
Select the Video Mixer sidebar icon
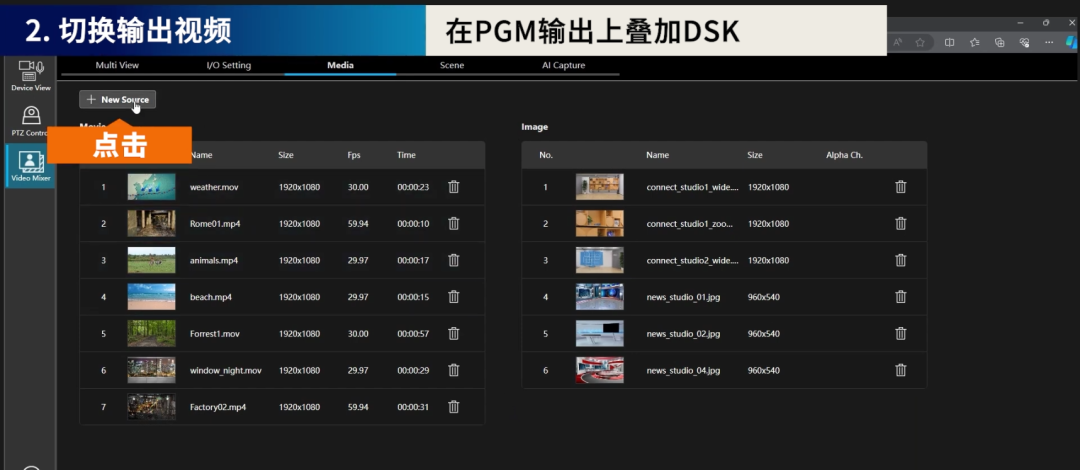pyautogui.click(x=31, y=166)
